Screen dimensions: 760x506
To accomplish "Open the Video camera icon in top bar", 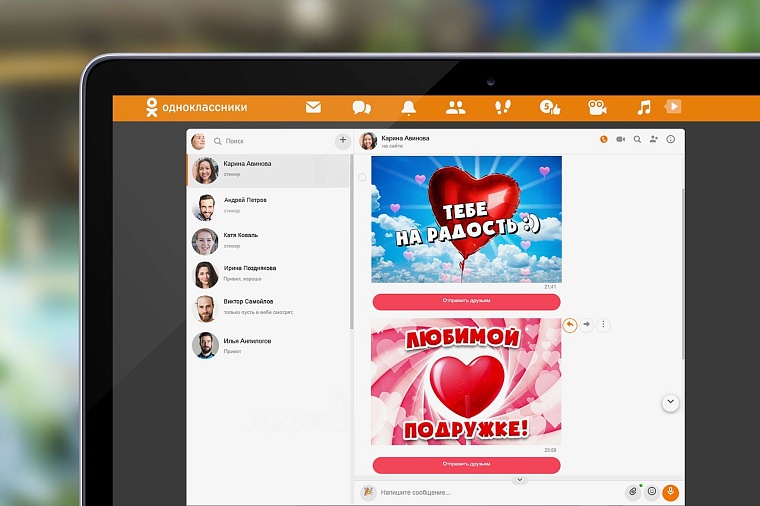I will coord(597,108).
